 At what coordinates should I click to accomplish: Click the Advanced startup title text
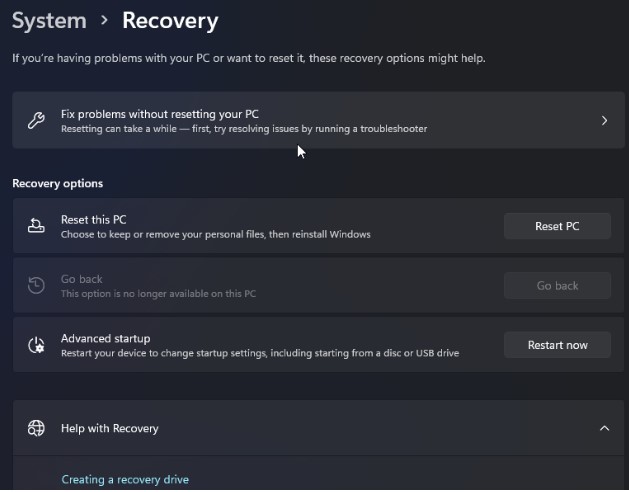point(105,339)
